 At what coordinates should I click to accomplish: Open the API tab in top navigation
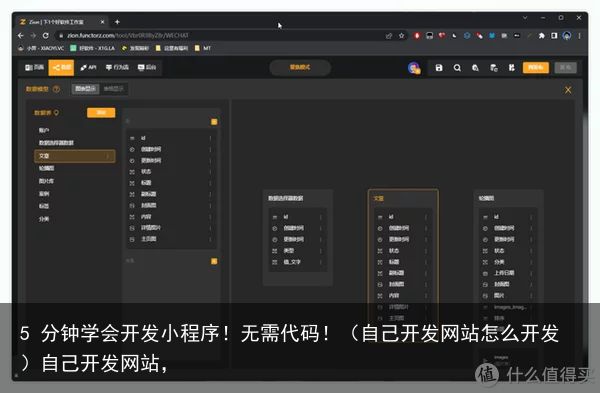click(x=88, y=67)
